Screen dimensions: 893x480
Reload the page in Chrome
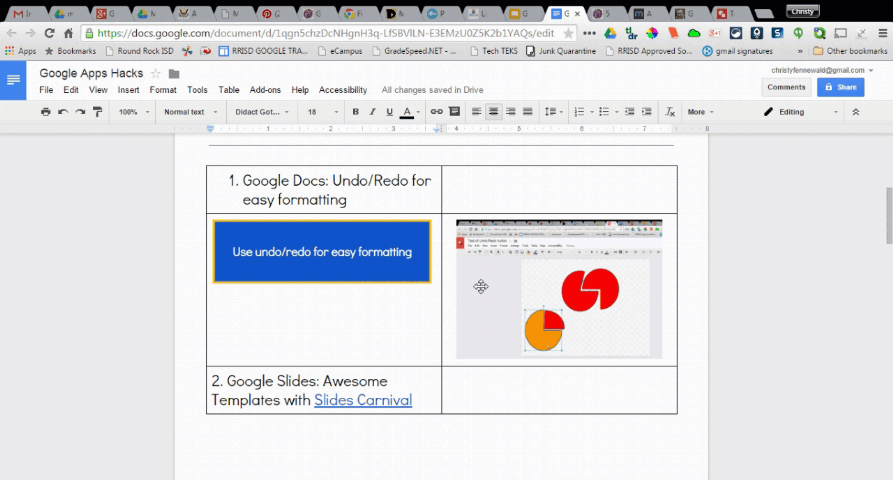(50, 33)
